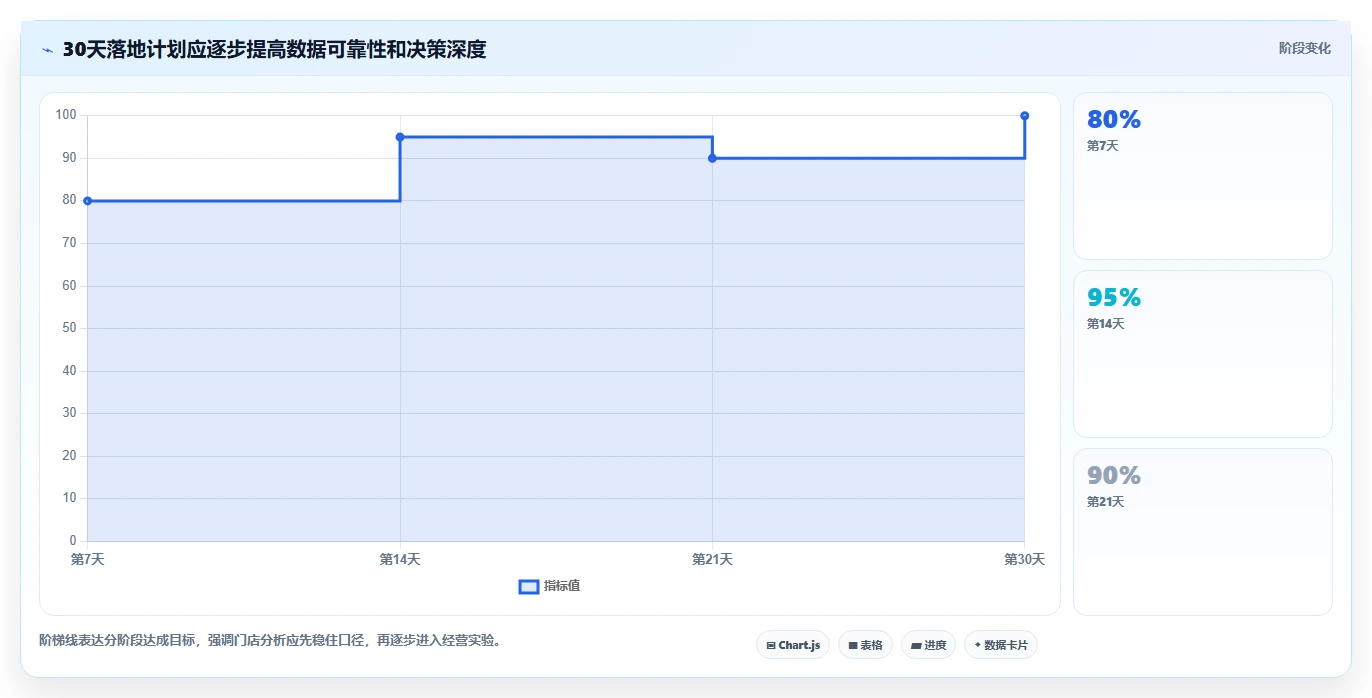Click the chart title 30天落地计划应逐步提高数据可靠性和决策深度
Viewport: 1372px width, 698px height.
point(274,50)
